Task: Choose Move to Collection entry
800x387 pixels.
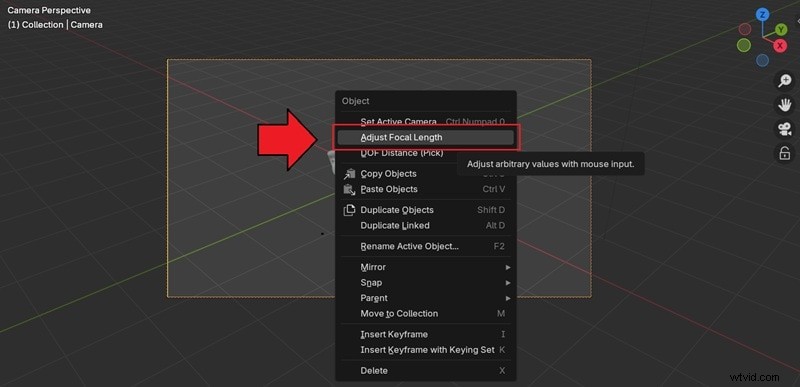Action: point(426,314)
